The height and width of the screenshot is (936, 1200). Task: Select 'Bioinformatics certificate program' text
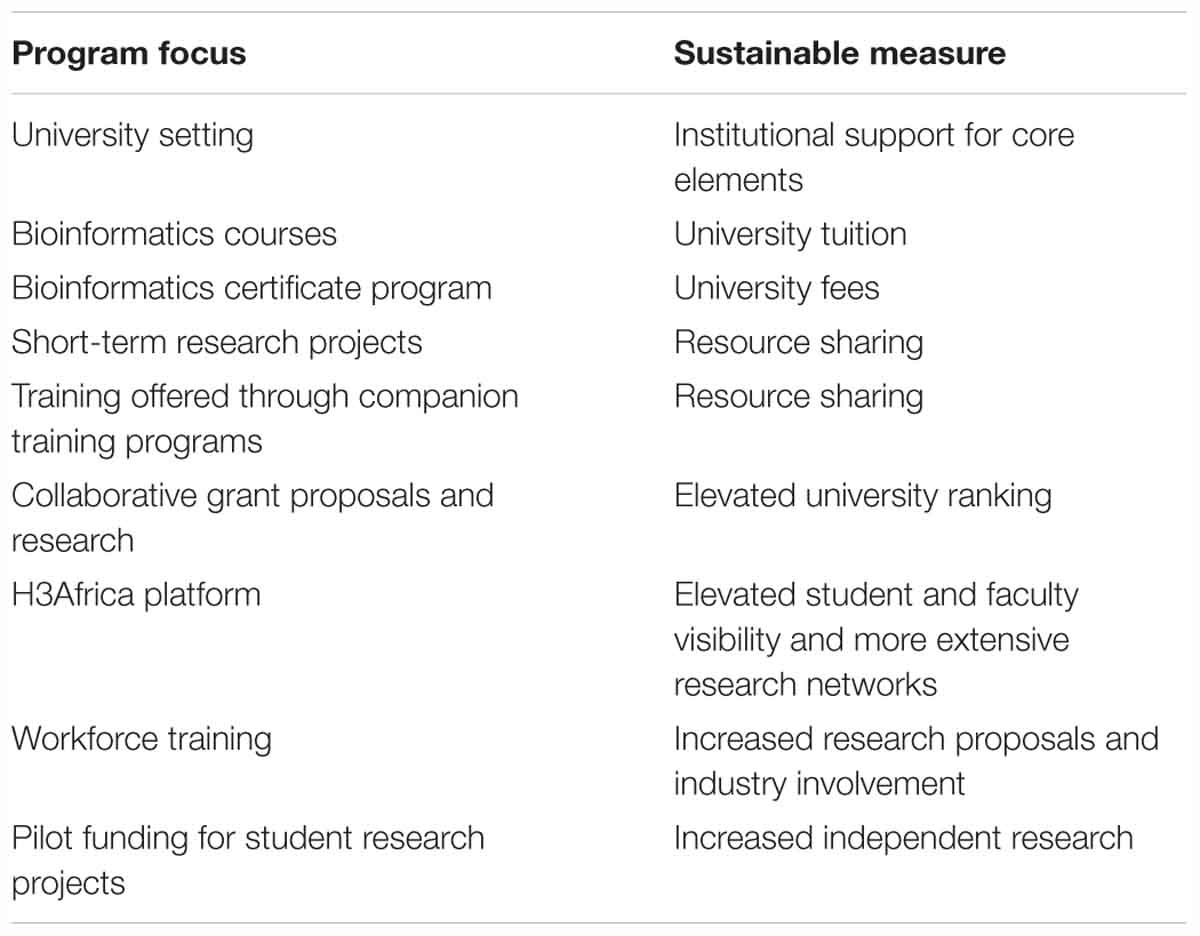(x=251, y=288)
